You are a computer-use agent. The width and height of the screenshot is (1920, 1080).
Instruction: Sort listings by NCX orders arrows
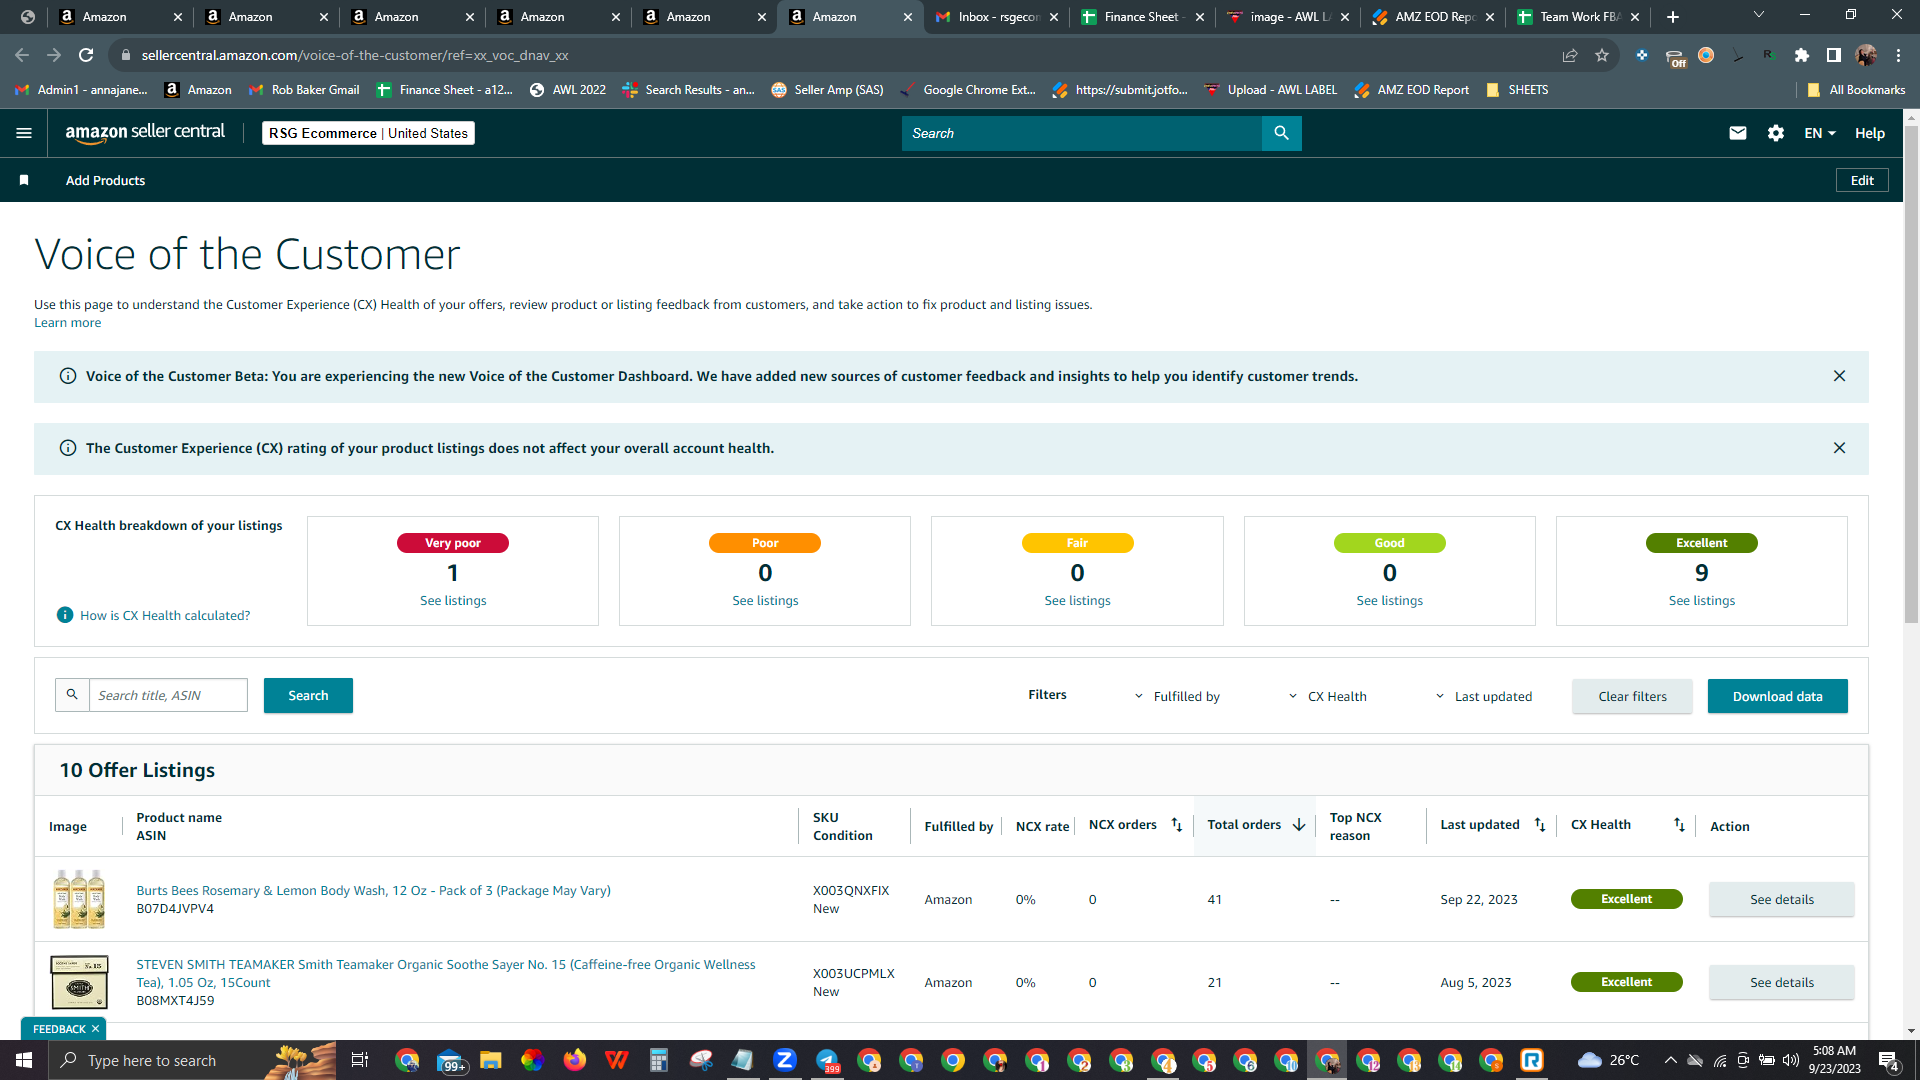1177,825
